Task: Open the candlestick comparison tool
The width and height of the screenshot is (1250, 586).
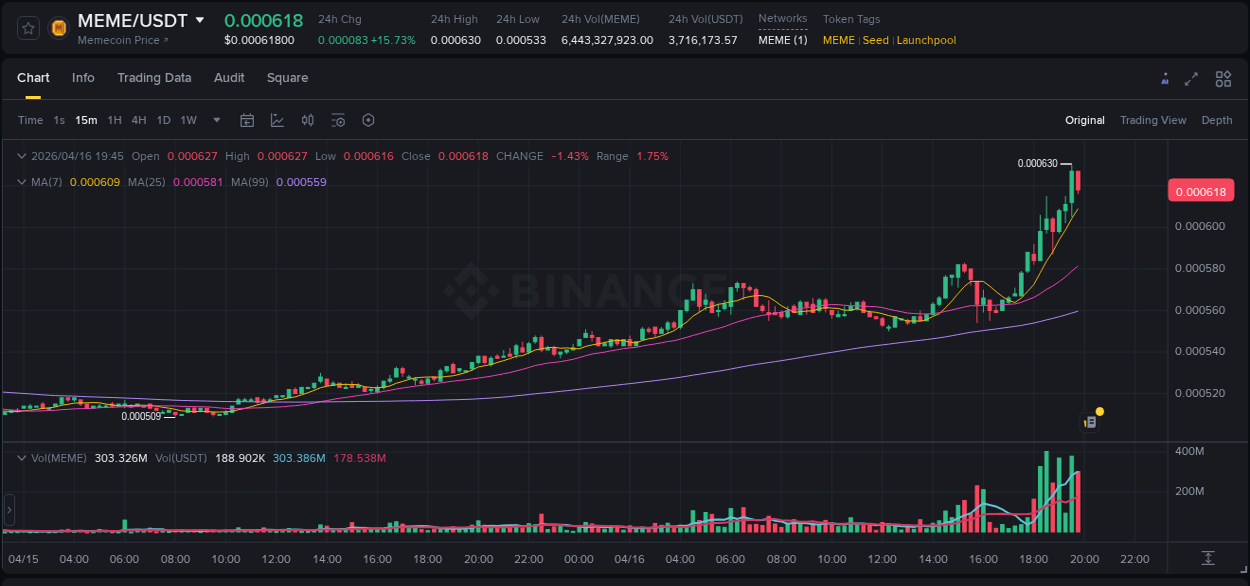Action: tap(308, 120)
